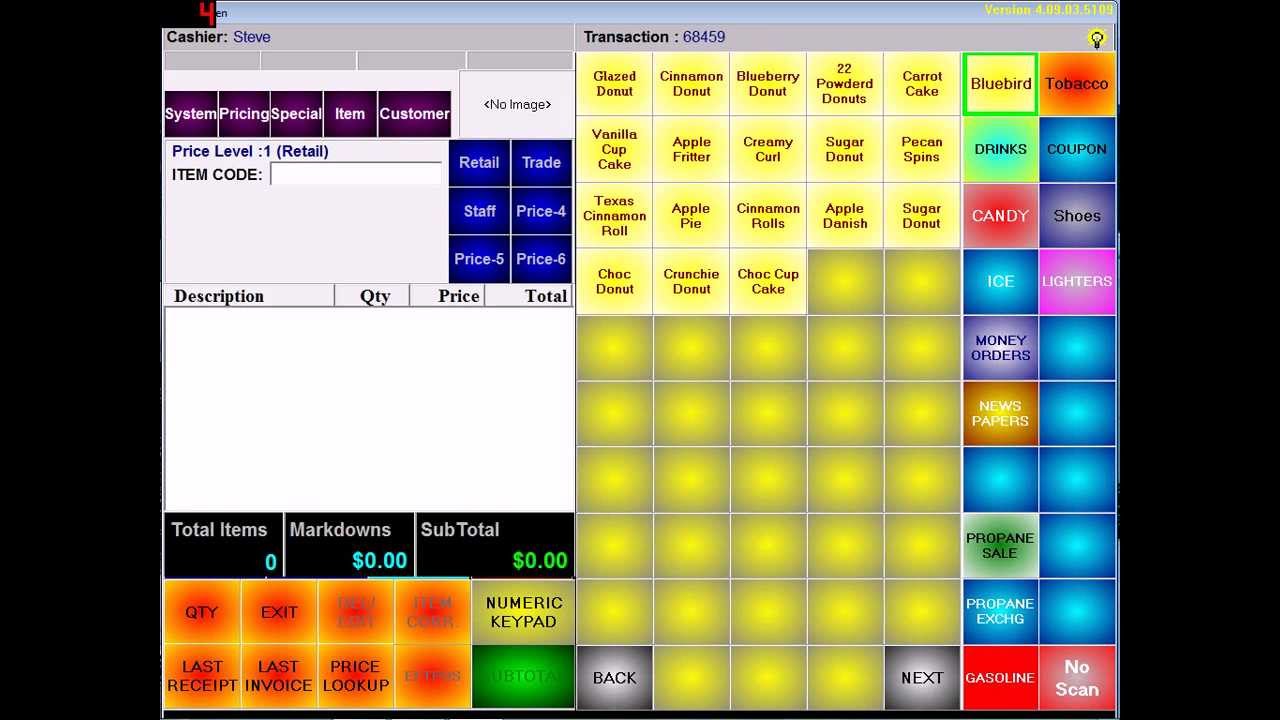Click the transaction number 68459
Image resolution: width=1280 pixels, height=720 pixels.
tap(704, 37)
